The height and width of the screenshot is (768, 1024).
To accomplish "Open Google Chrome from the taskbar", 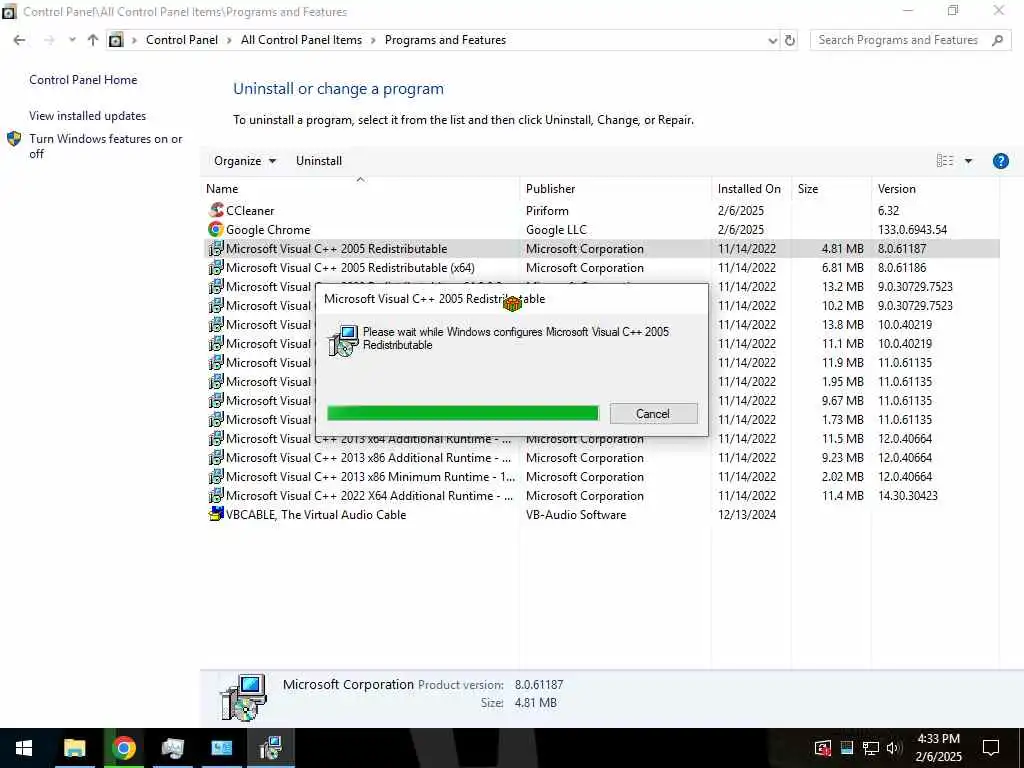I will [123, 748].
